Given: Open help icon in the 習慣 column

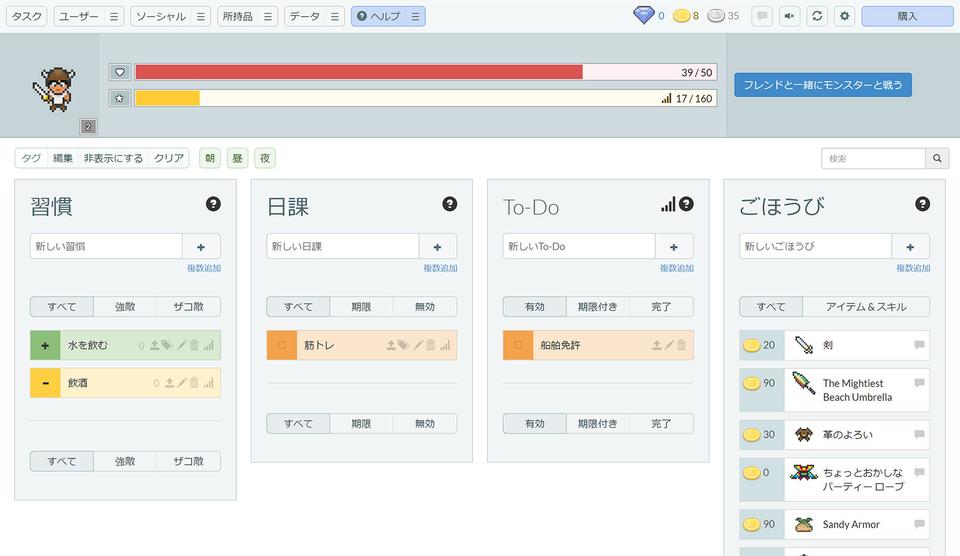Looking at the screenshot, I should click(213, 204).
